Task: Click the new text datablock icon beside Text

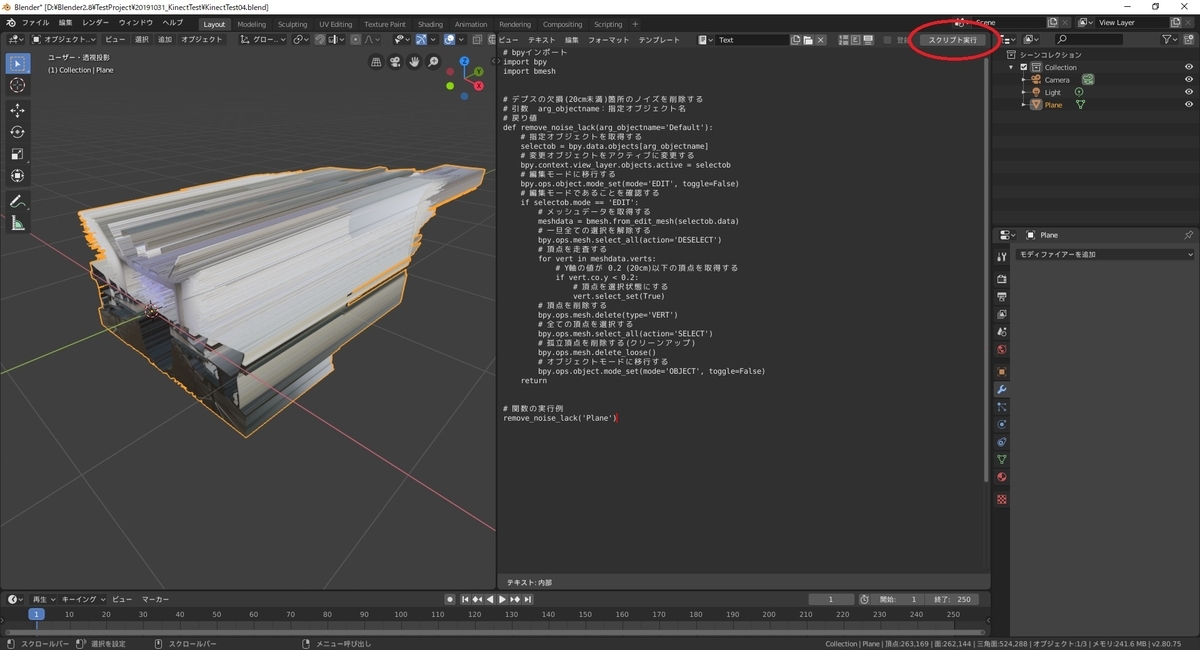Action: pyautogui.click(x=795, y=40)
